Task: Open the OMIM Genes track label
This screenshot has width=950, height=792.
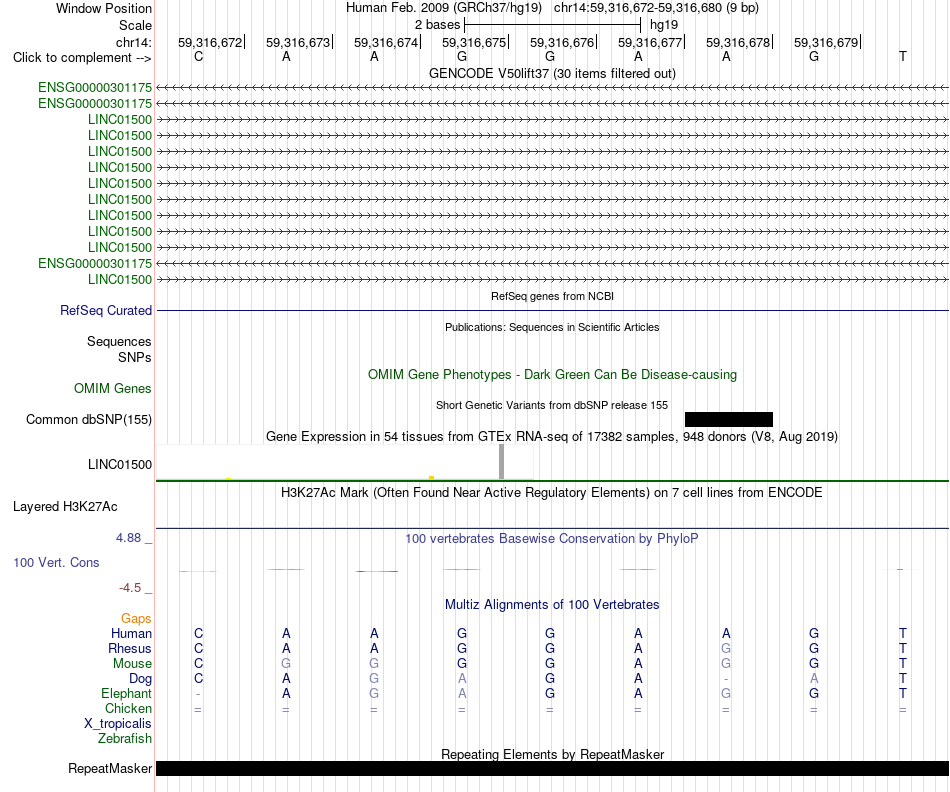Action: (113, 388)
